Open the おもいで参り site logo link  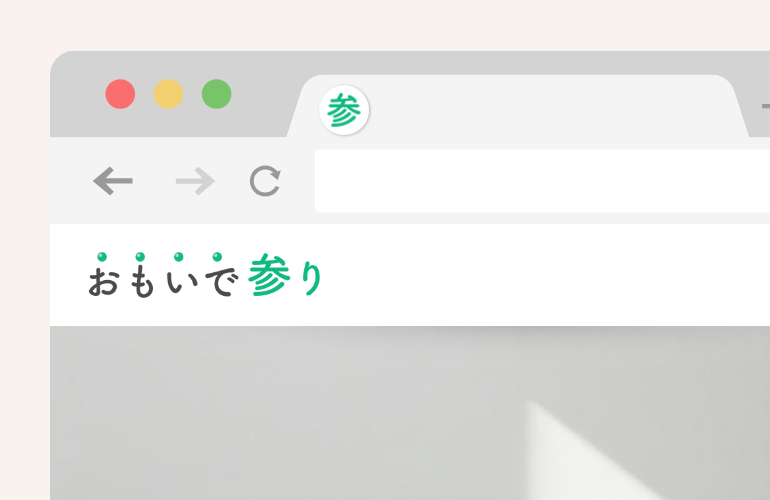click(205, 275)
